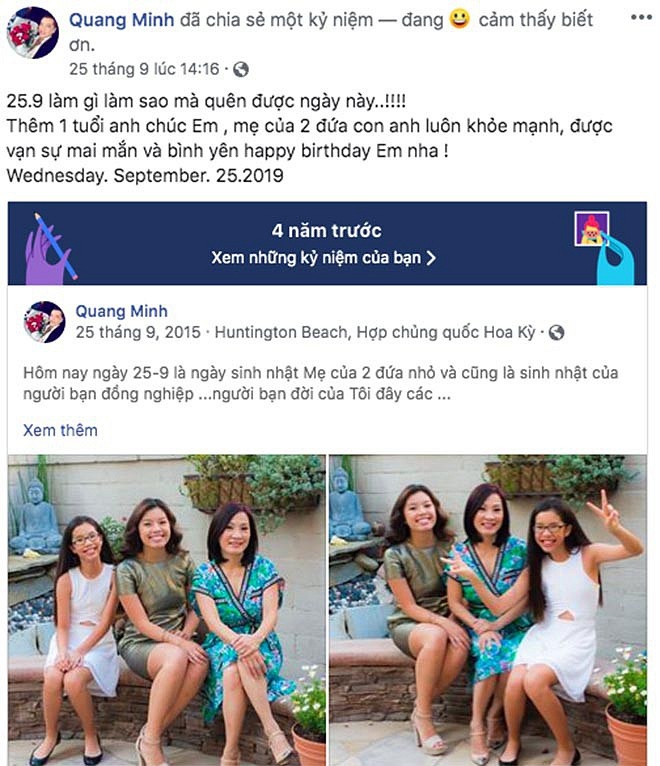Click the 25 tháng 9, 2015 date link
The height and width of the screenshot is (766, 660).
pyautogui.click(x=138, y=332)
